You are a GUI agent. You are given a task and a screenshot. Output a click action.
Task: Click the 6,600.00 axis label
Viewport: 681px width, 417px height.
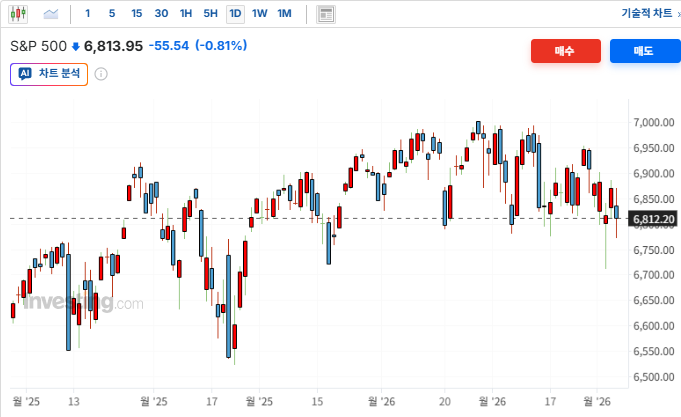tap(654, 326)
